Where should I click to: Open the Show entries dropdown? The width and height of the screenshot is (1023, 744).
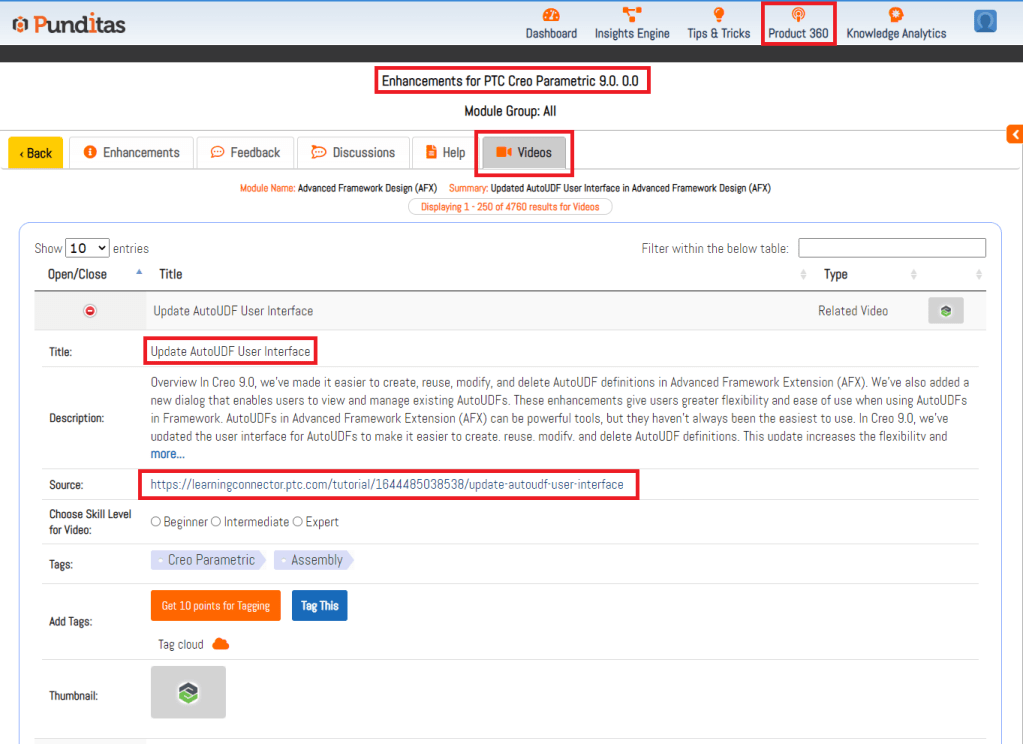[x=87, y=248]
